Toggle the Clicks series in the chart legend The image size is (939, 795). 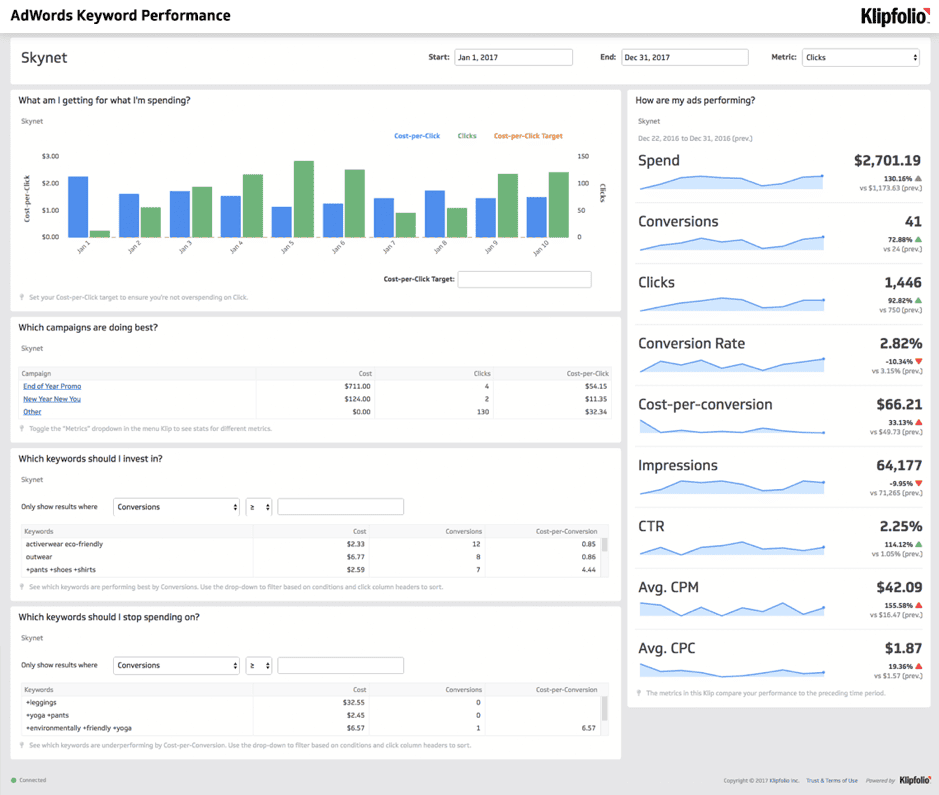[466, 136]
